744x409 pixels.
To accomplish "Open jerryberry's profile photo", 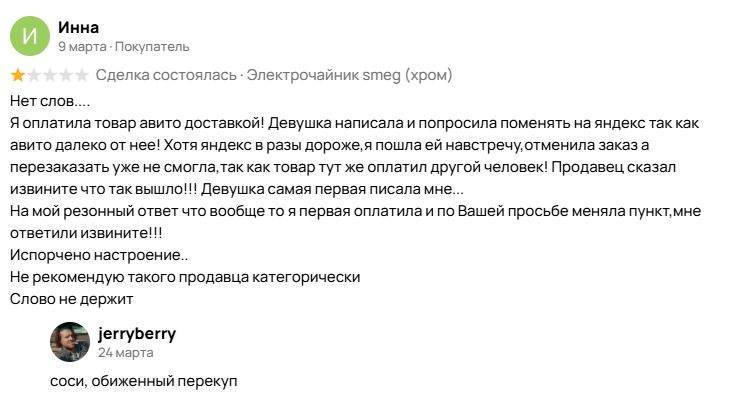I will tap(70, 342).
